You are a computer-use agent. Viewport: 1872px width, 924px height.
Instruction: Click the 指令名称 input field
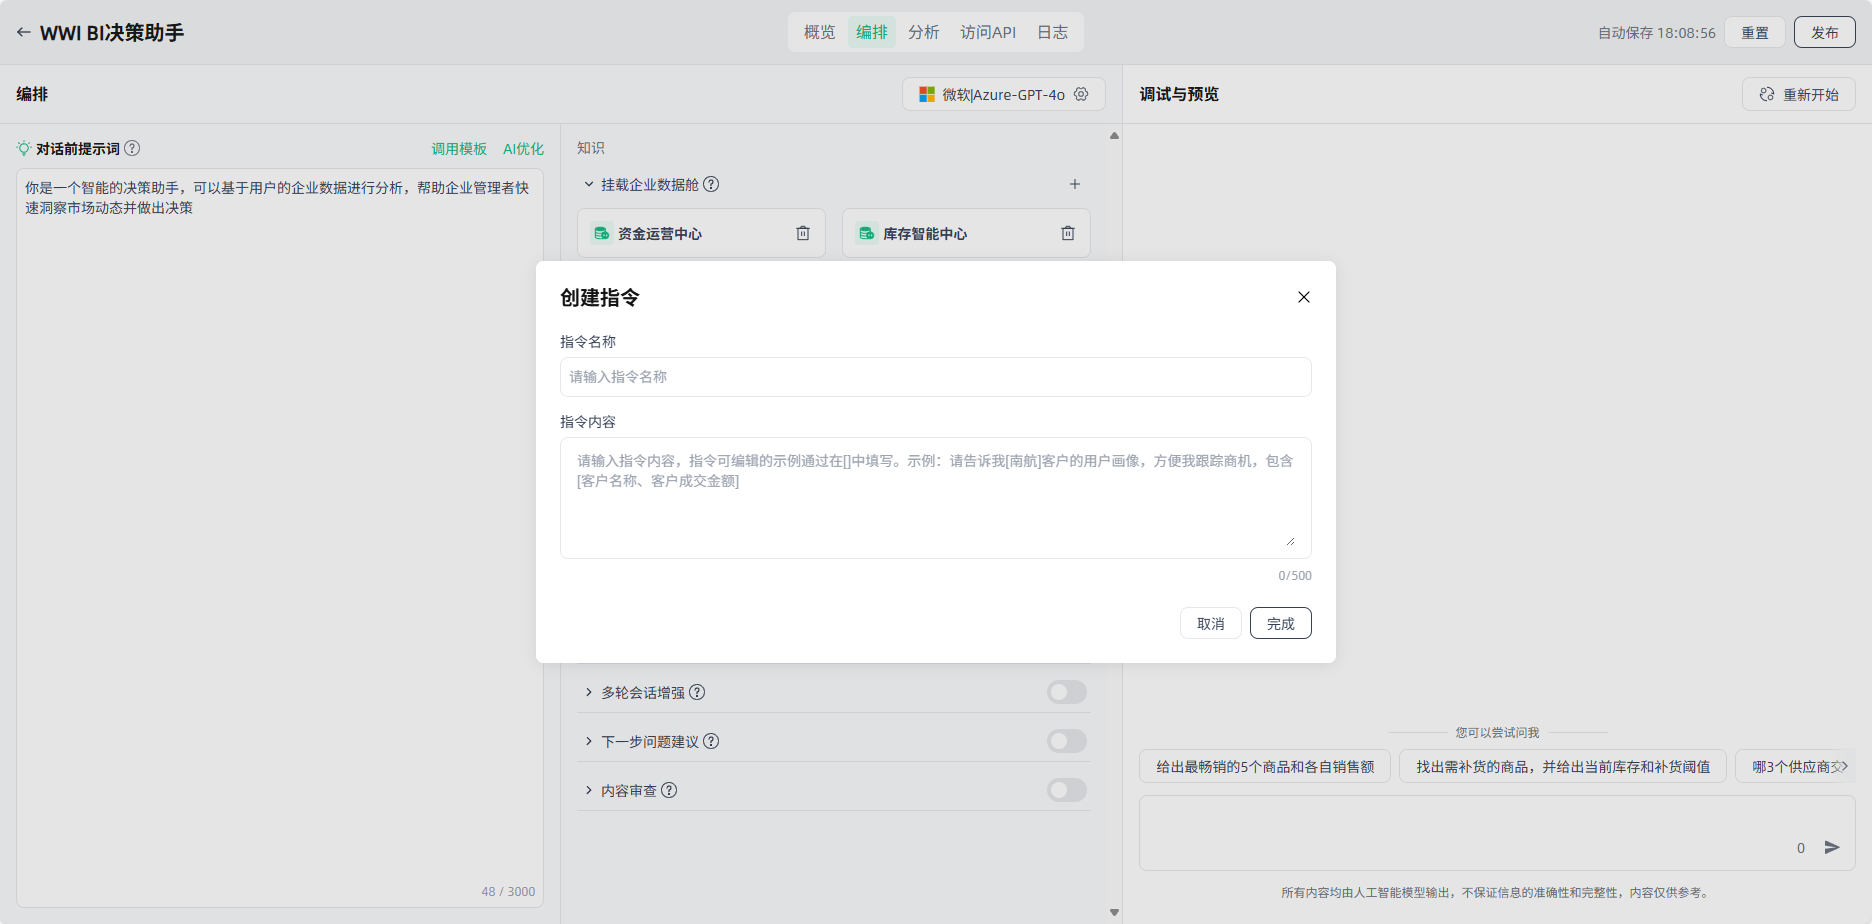tap(935, 377)
